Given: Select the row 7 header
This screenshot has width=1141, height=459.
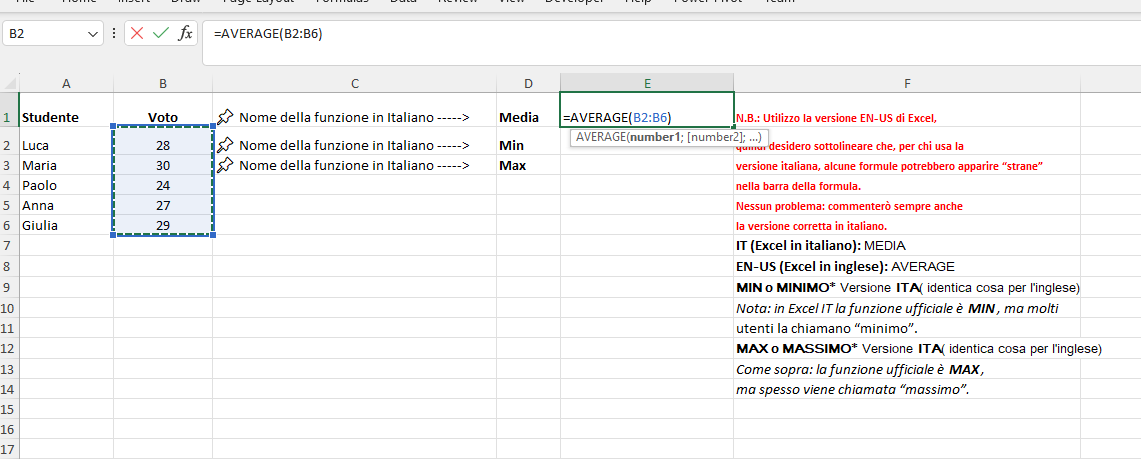Looking at the screenshot, I should [9, 246].
